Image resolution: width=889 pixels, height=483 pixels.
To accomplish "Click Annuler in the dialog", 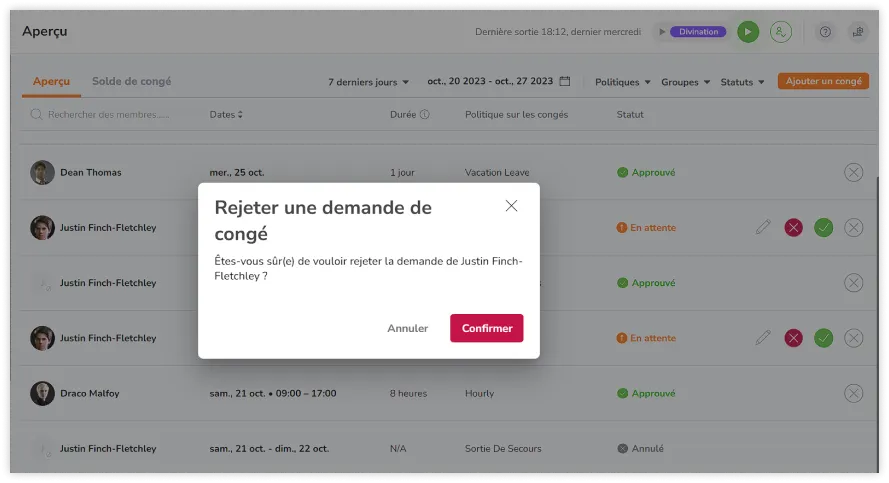I will pos(407,328).
